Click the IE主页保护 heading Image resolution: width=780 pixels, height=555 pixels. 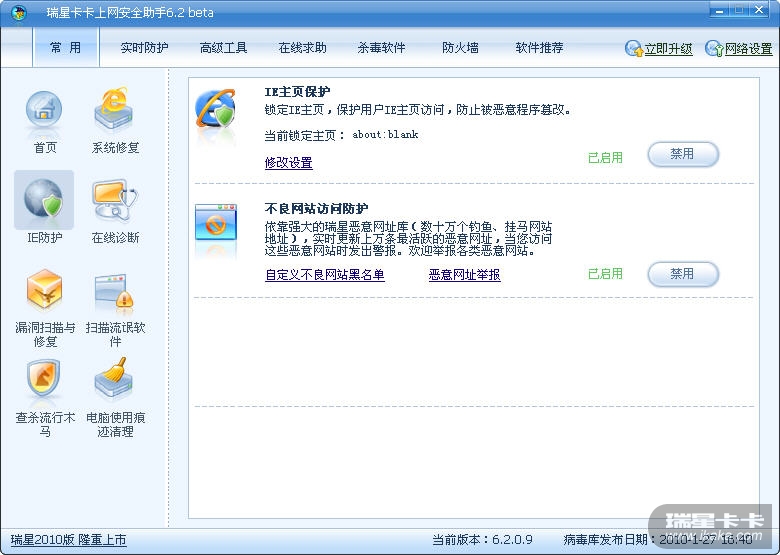(x=297, y=92)
